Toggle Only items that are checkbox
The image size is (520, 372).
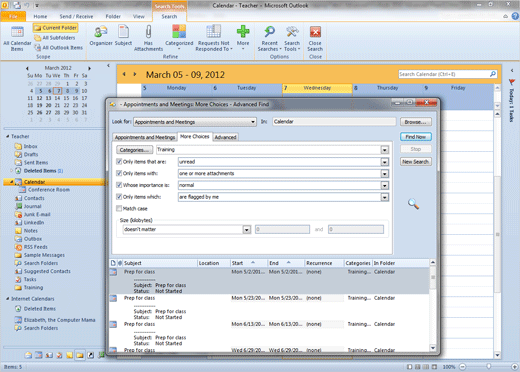tap(119, 162)
